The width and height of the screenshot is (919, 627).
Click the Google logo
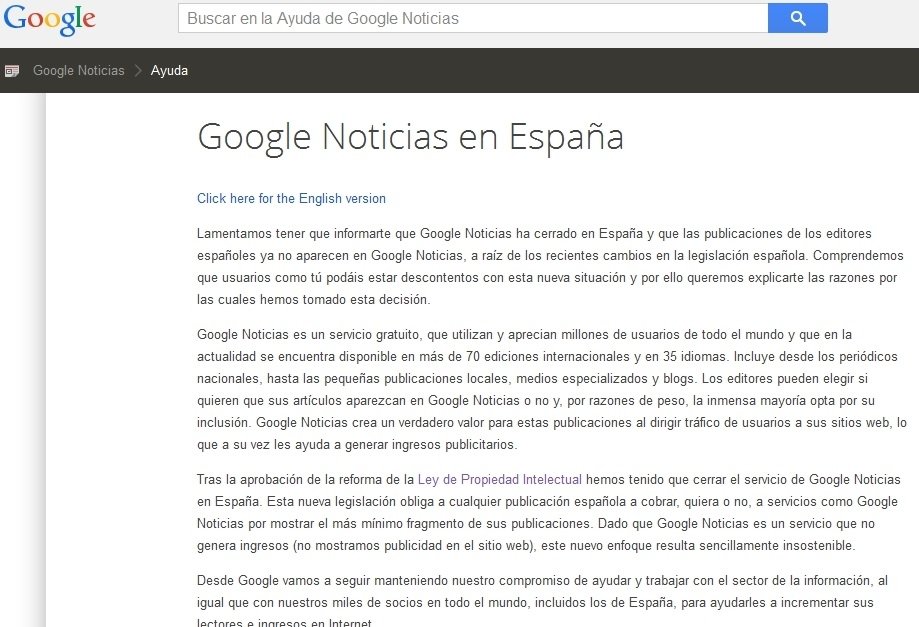point(49,19)
